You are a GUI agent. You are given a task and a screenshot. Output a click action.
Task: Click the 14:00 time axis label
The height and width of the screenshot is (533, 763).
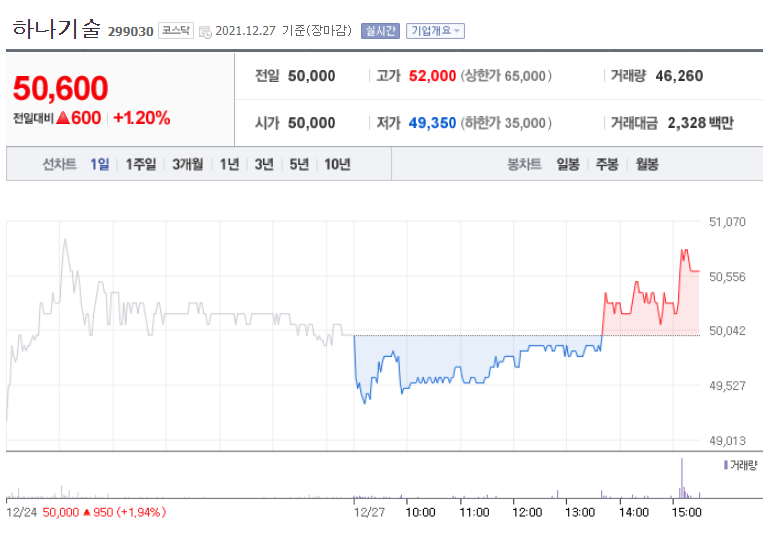(634, 512)
